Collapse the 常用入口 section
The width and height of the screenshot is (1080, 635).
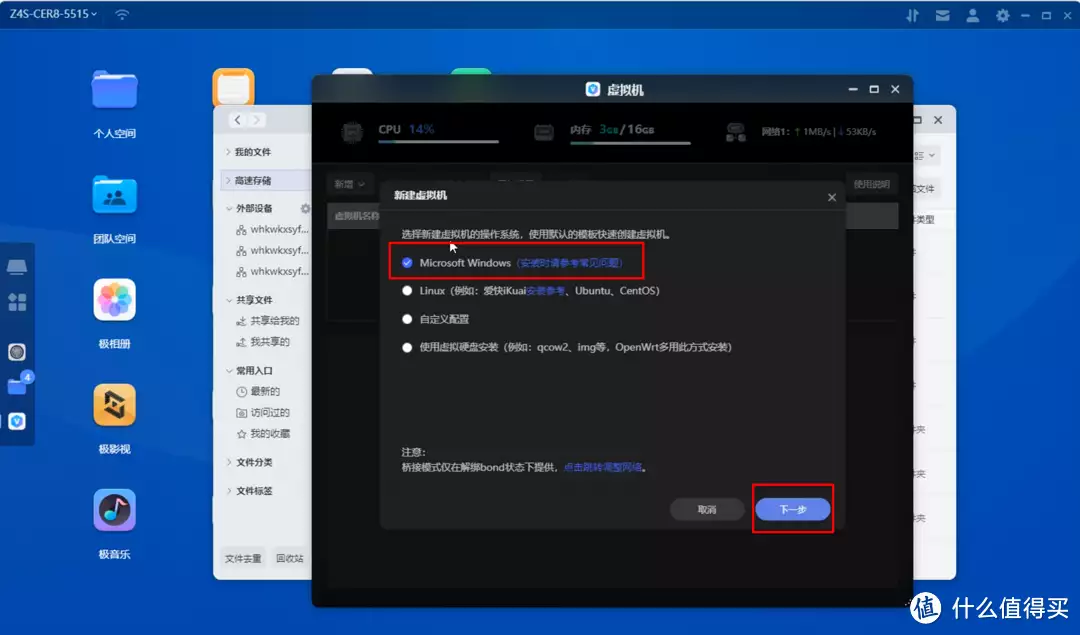point(229,371)
